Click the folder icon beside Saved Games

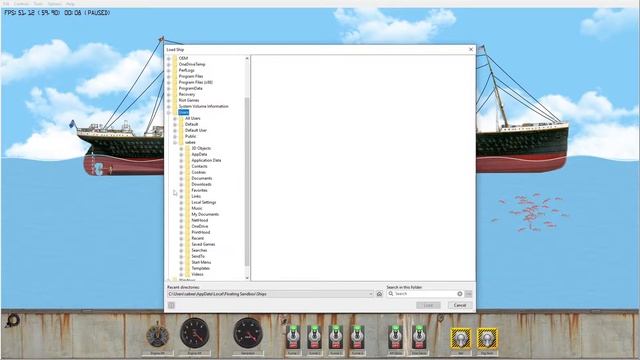point(188,244)
